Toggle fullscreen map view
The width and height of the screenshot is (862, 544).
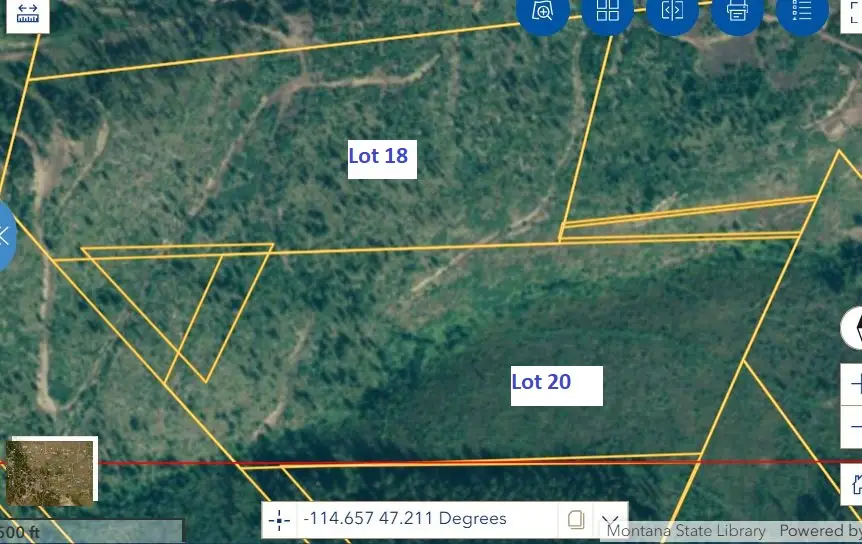click(854, 14)
